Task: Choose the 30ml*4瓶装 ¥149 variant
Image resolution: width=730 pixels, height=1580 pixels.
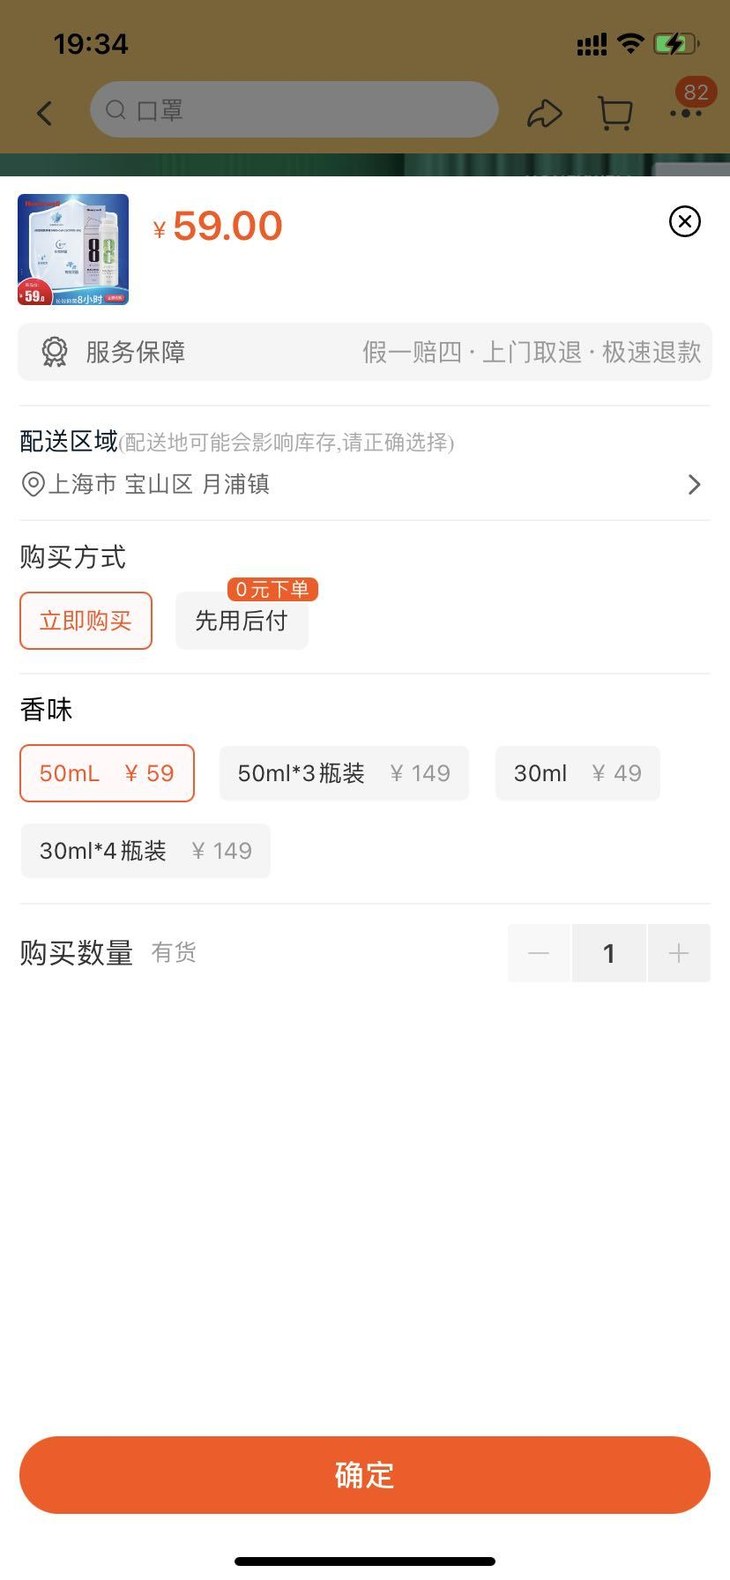Action: [x=145, y=851]
